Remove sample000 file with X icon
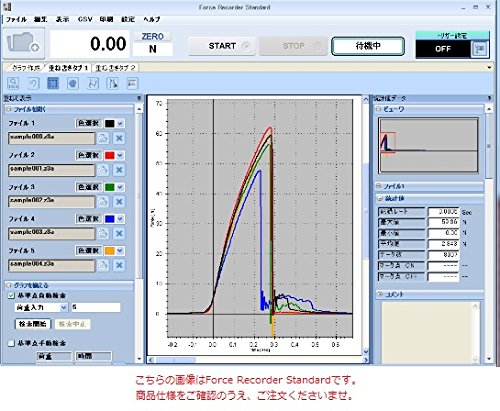Image resolution: width=500 pixels, height=411 pixels. pyautogui.click(x=119, y=138)
